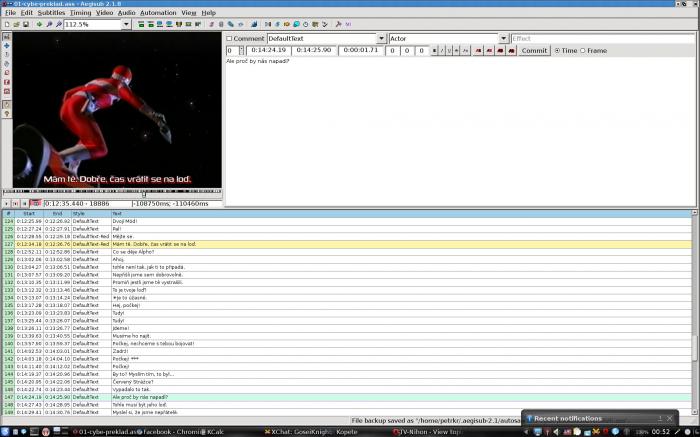Select subtitle row 127 highlighted in yellow
The height and width of the screenshot is (437, 700).
(x=347, y=244)
